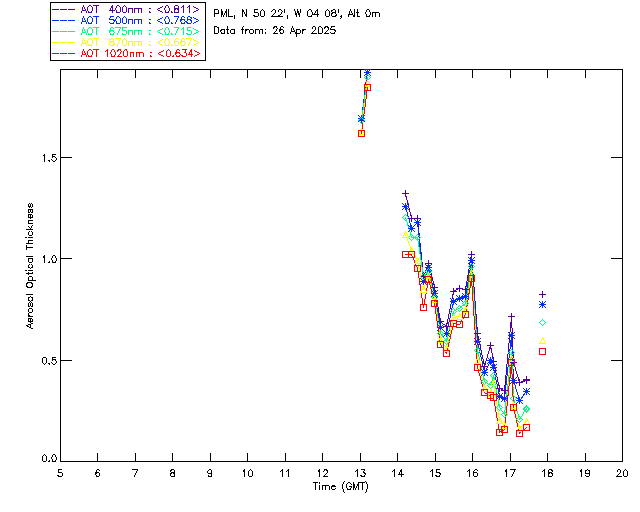640x512 pixels.
Task: Click the 1.5 tick label on y-axis
Action: (x=45, y=158)
